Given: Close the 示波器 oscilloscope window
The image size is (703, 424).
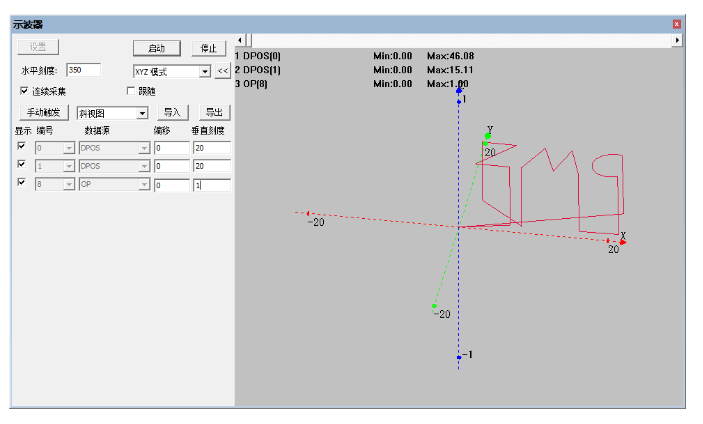Looking at the screenshot, I should tap(677, 24).
